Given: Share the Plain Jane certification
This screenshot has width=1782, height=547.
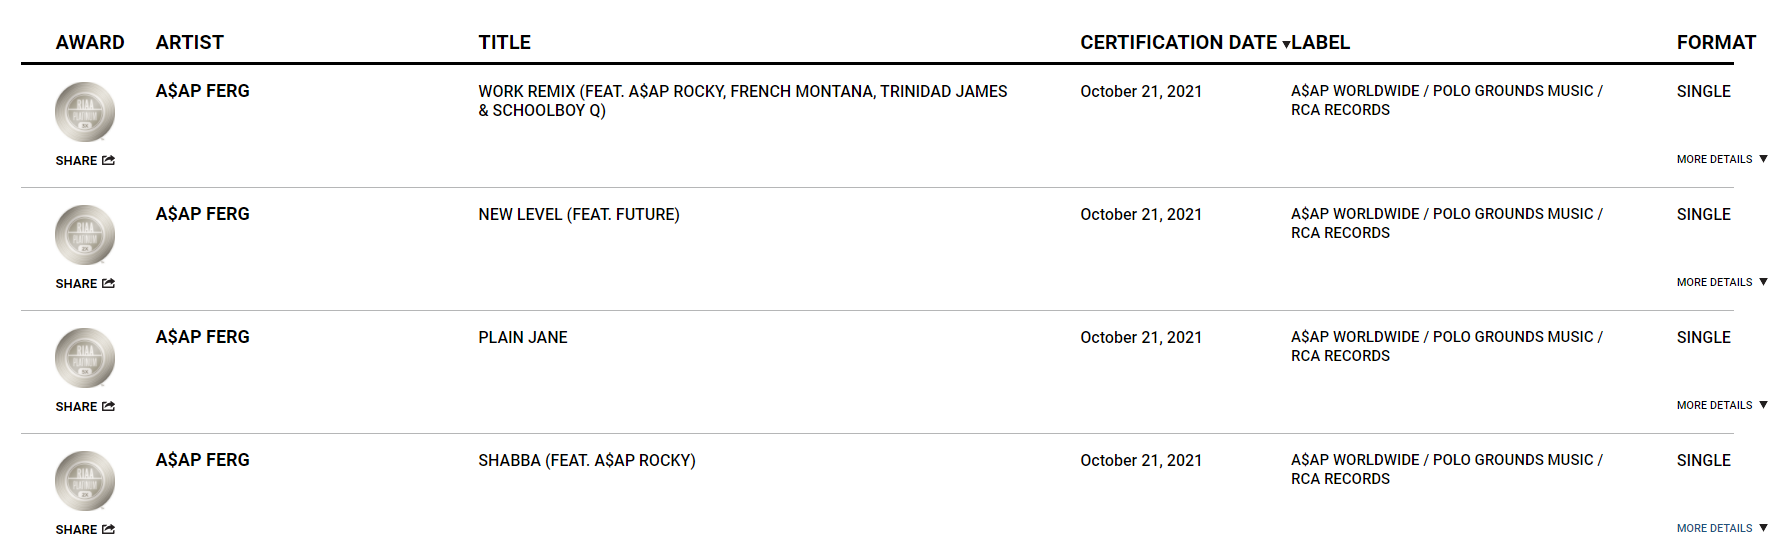Looking at the screenshot, I should pyautogui.click(x=85, y=406).
